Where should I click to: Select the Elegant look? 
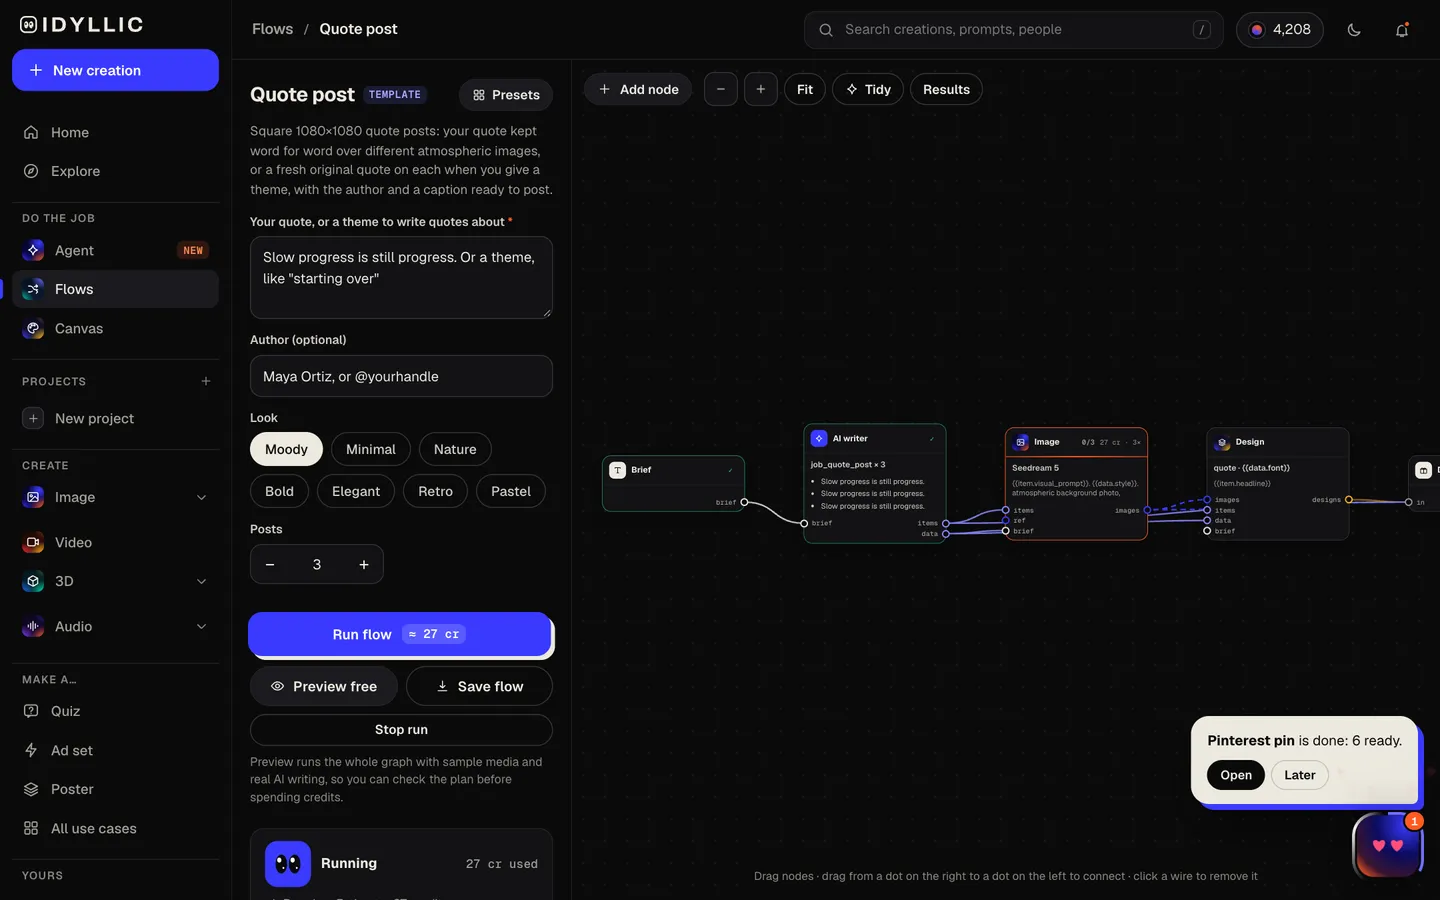tap(356, 491)
